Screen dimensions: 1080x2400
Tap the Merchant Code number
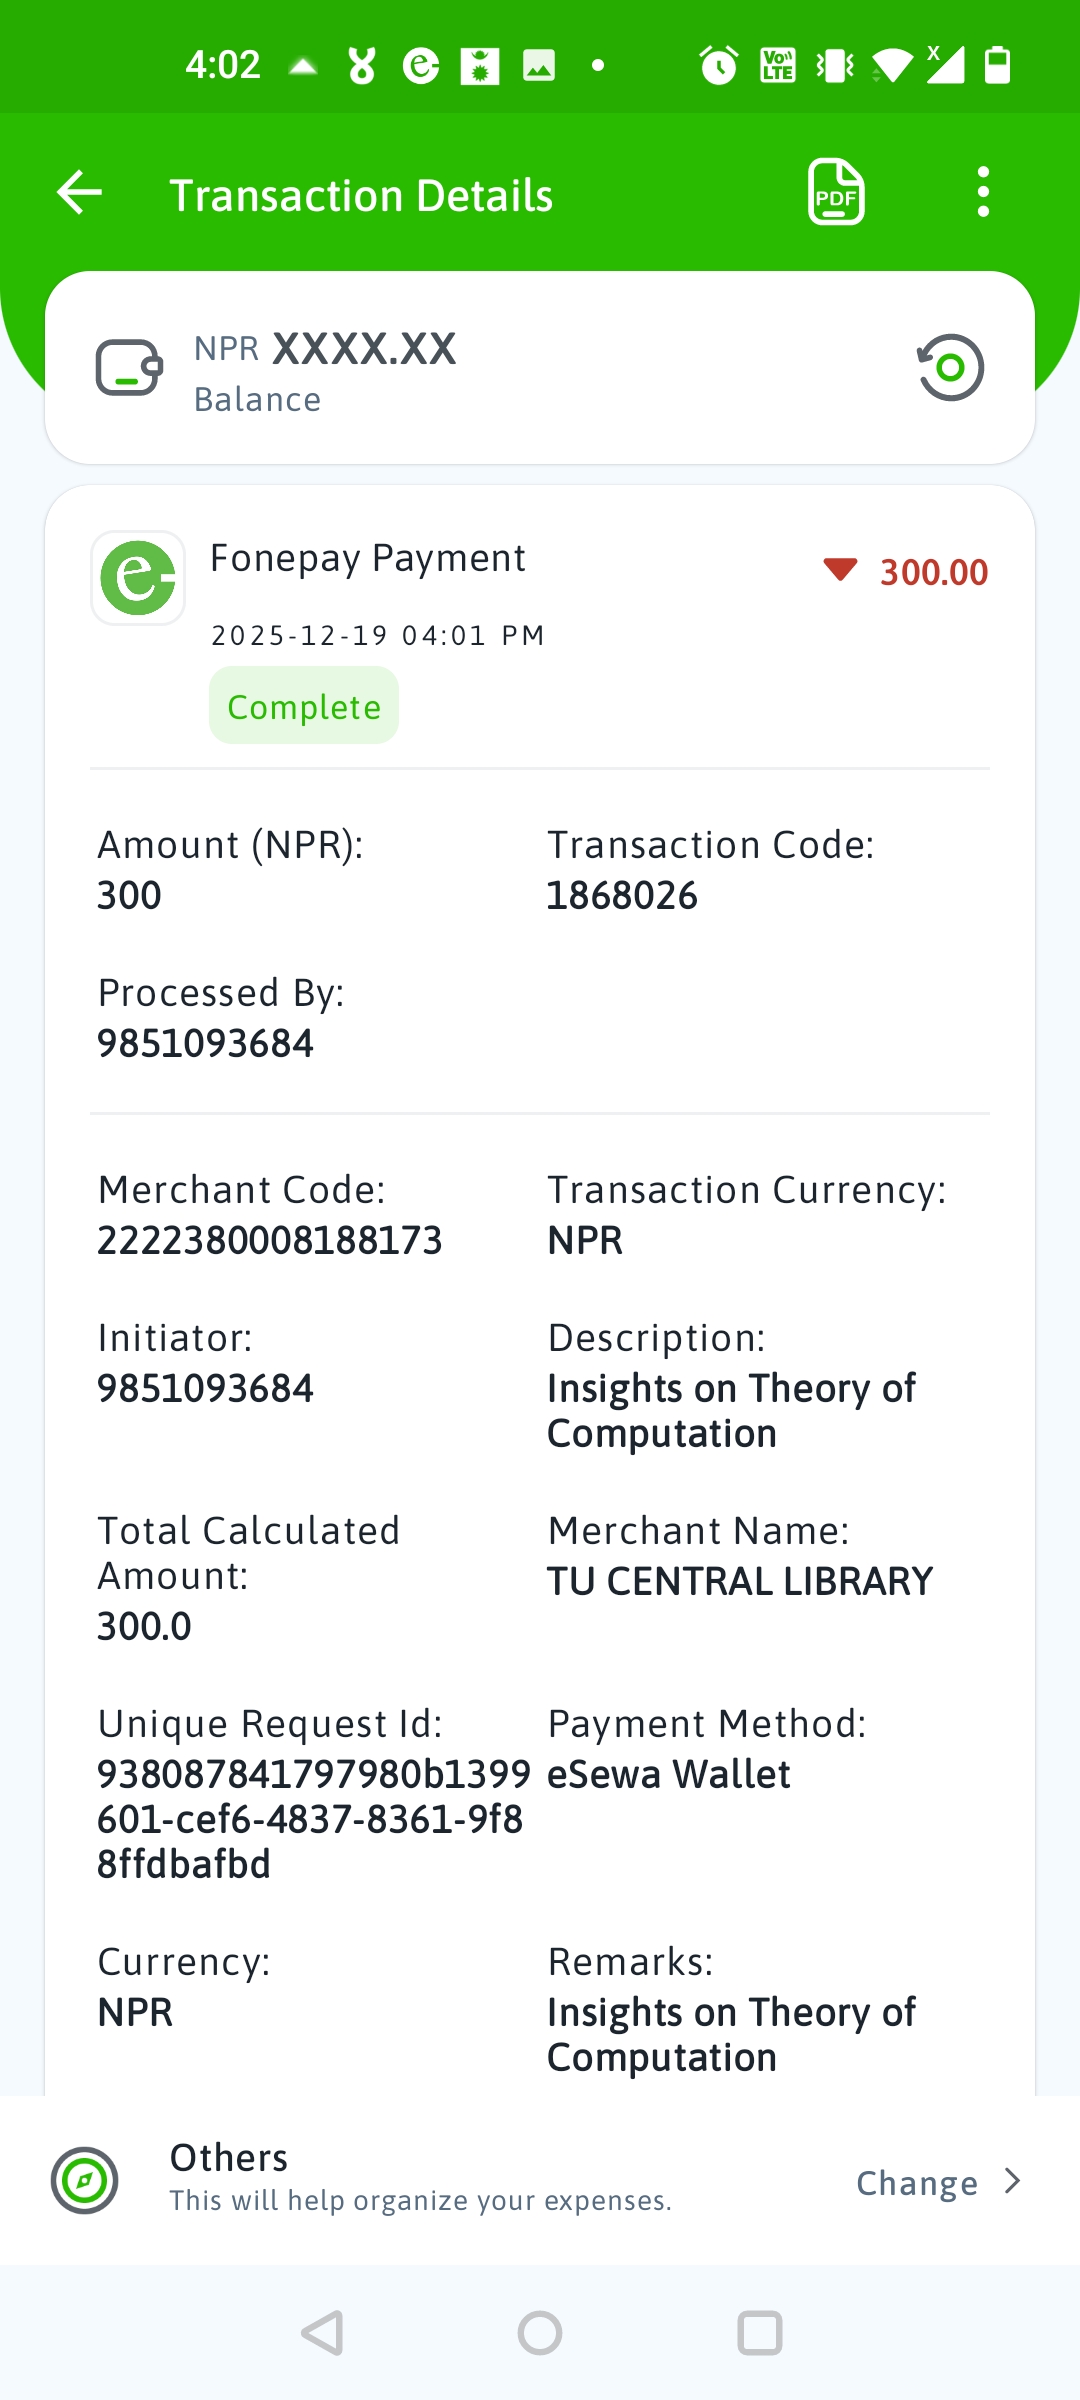pos(270,1241)
